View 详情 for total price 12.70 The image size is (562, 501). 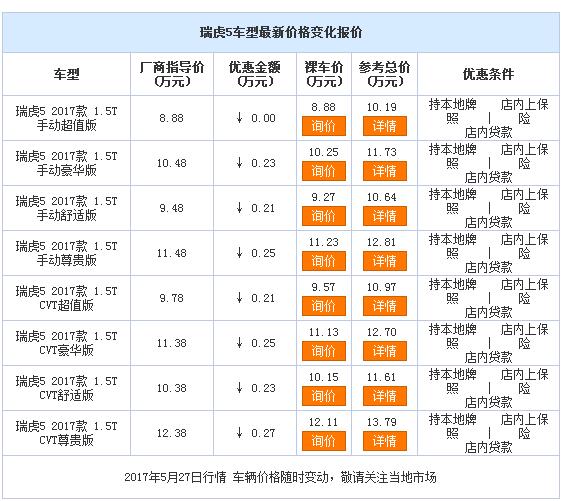[385, 351]
